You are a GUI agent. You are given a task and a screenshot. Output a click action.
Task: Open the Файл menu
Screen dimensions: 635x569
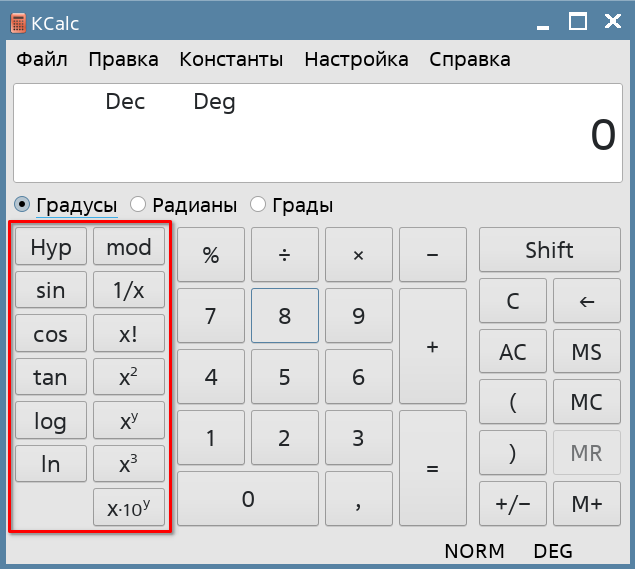tap(42, 59)
